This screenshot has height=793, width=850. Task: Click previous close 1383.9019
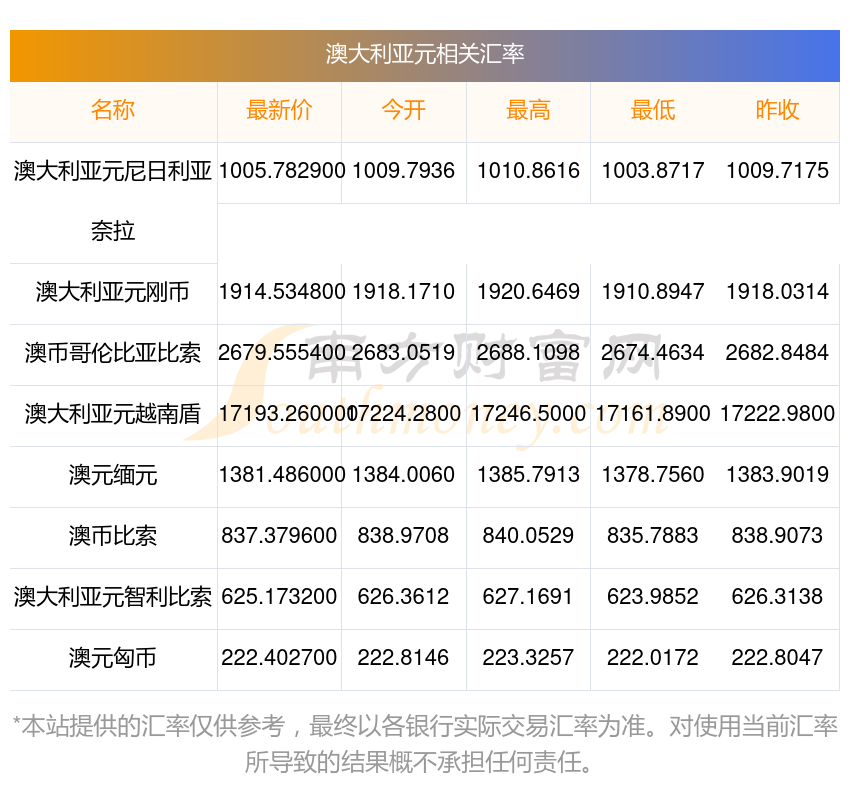pyautogui.click(x=777, y=475)
